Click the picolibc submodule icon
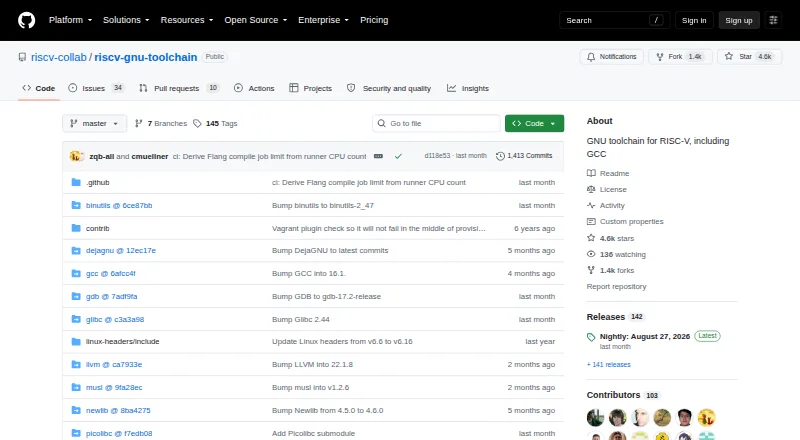 (x=76, y=433)
